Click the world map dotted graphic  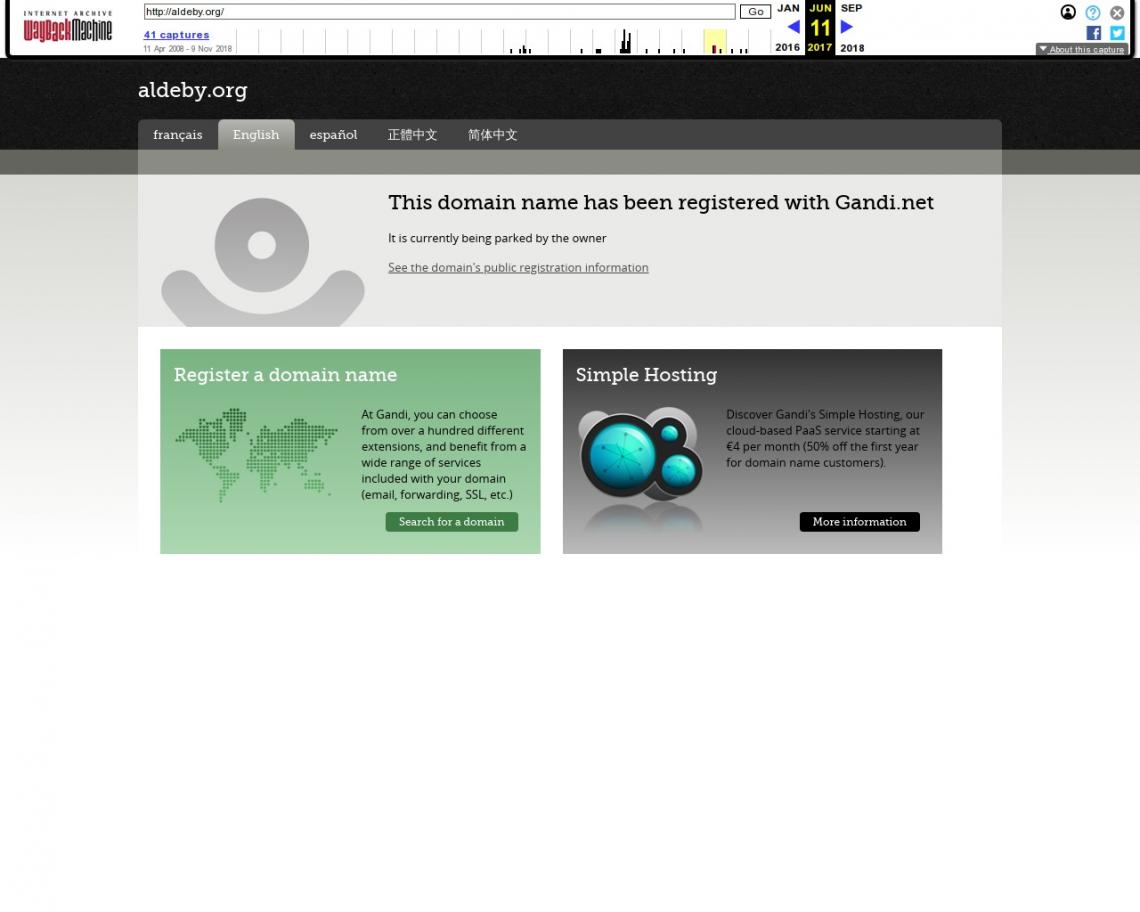(256, 455)
